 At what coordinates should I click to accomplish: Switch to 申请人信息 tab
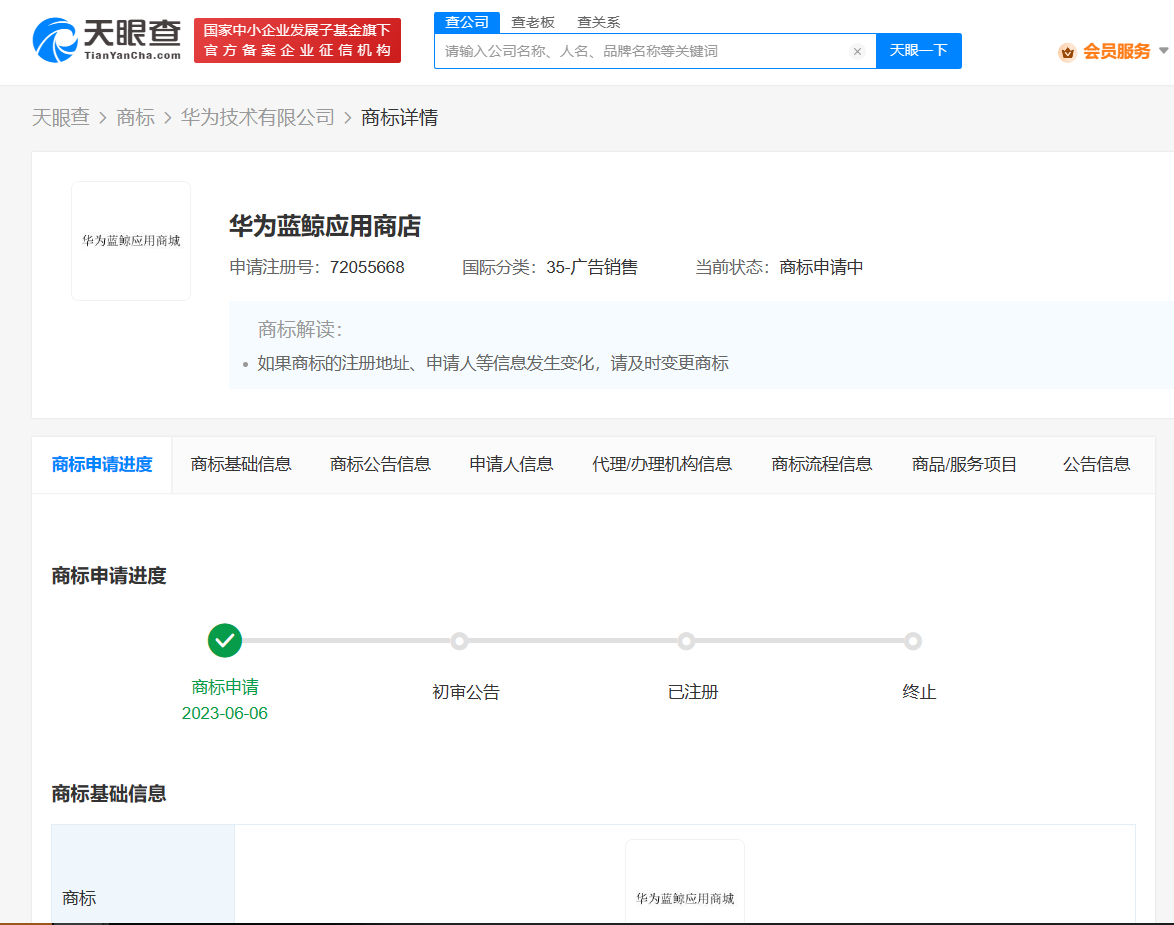tap(511, 464)
